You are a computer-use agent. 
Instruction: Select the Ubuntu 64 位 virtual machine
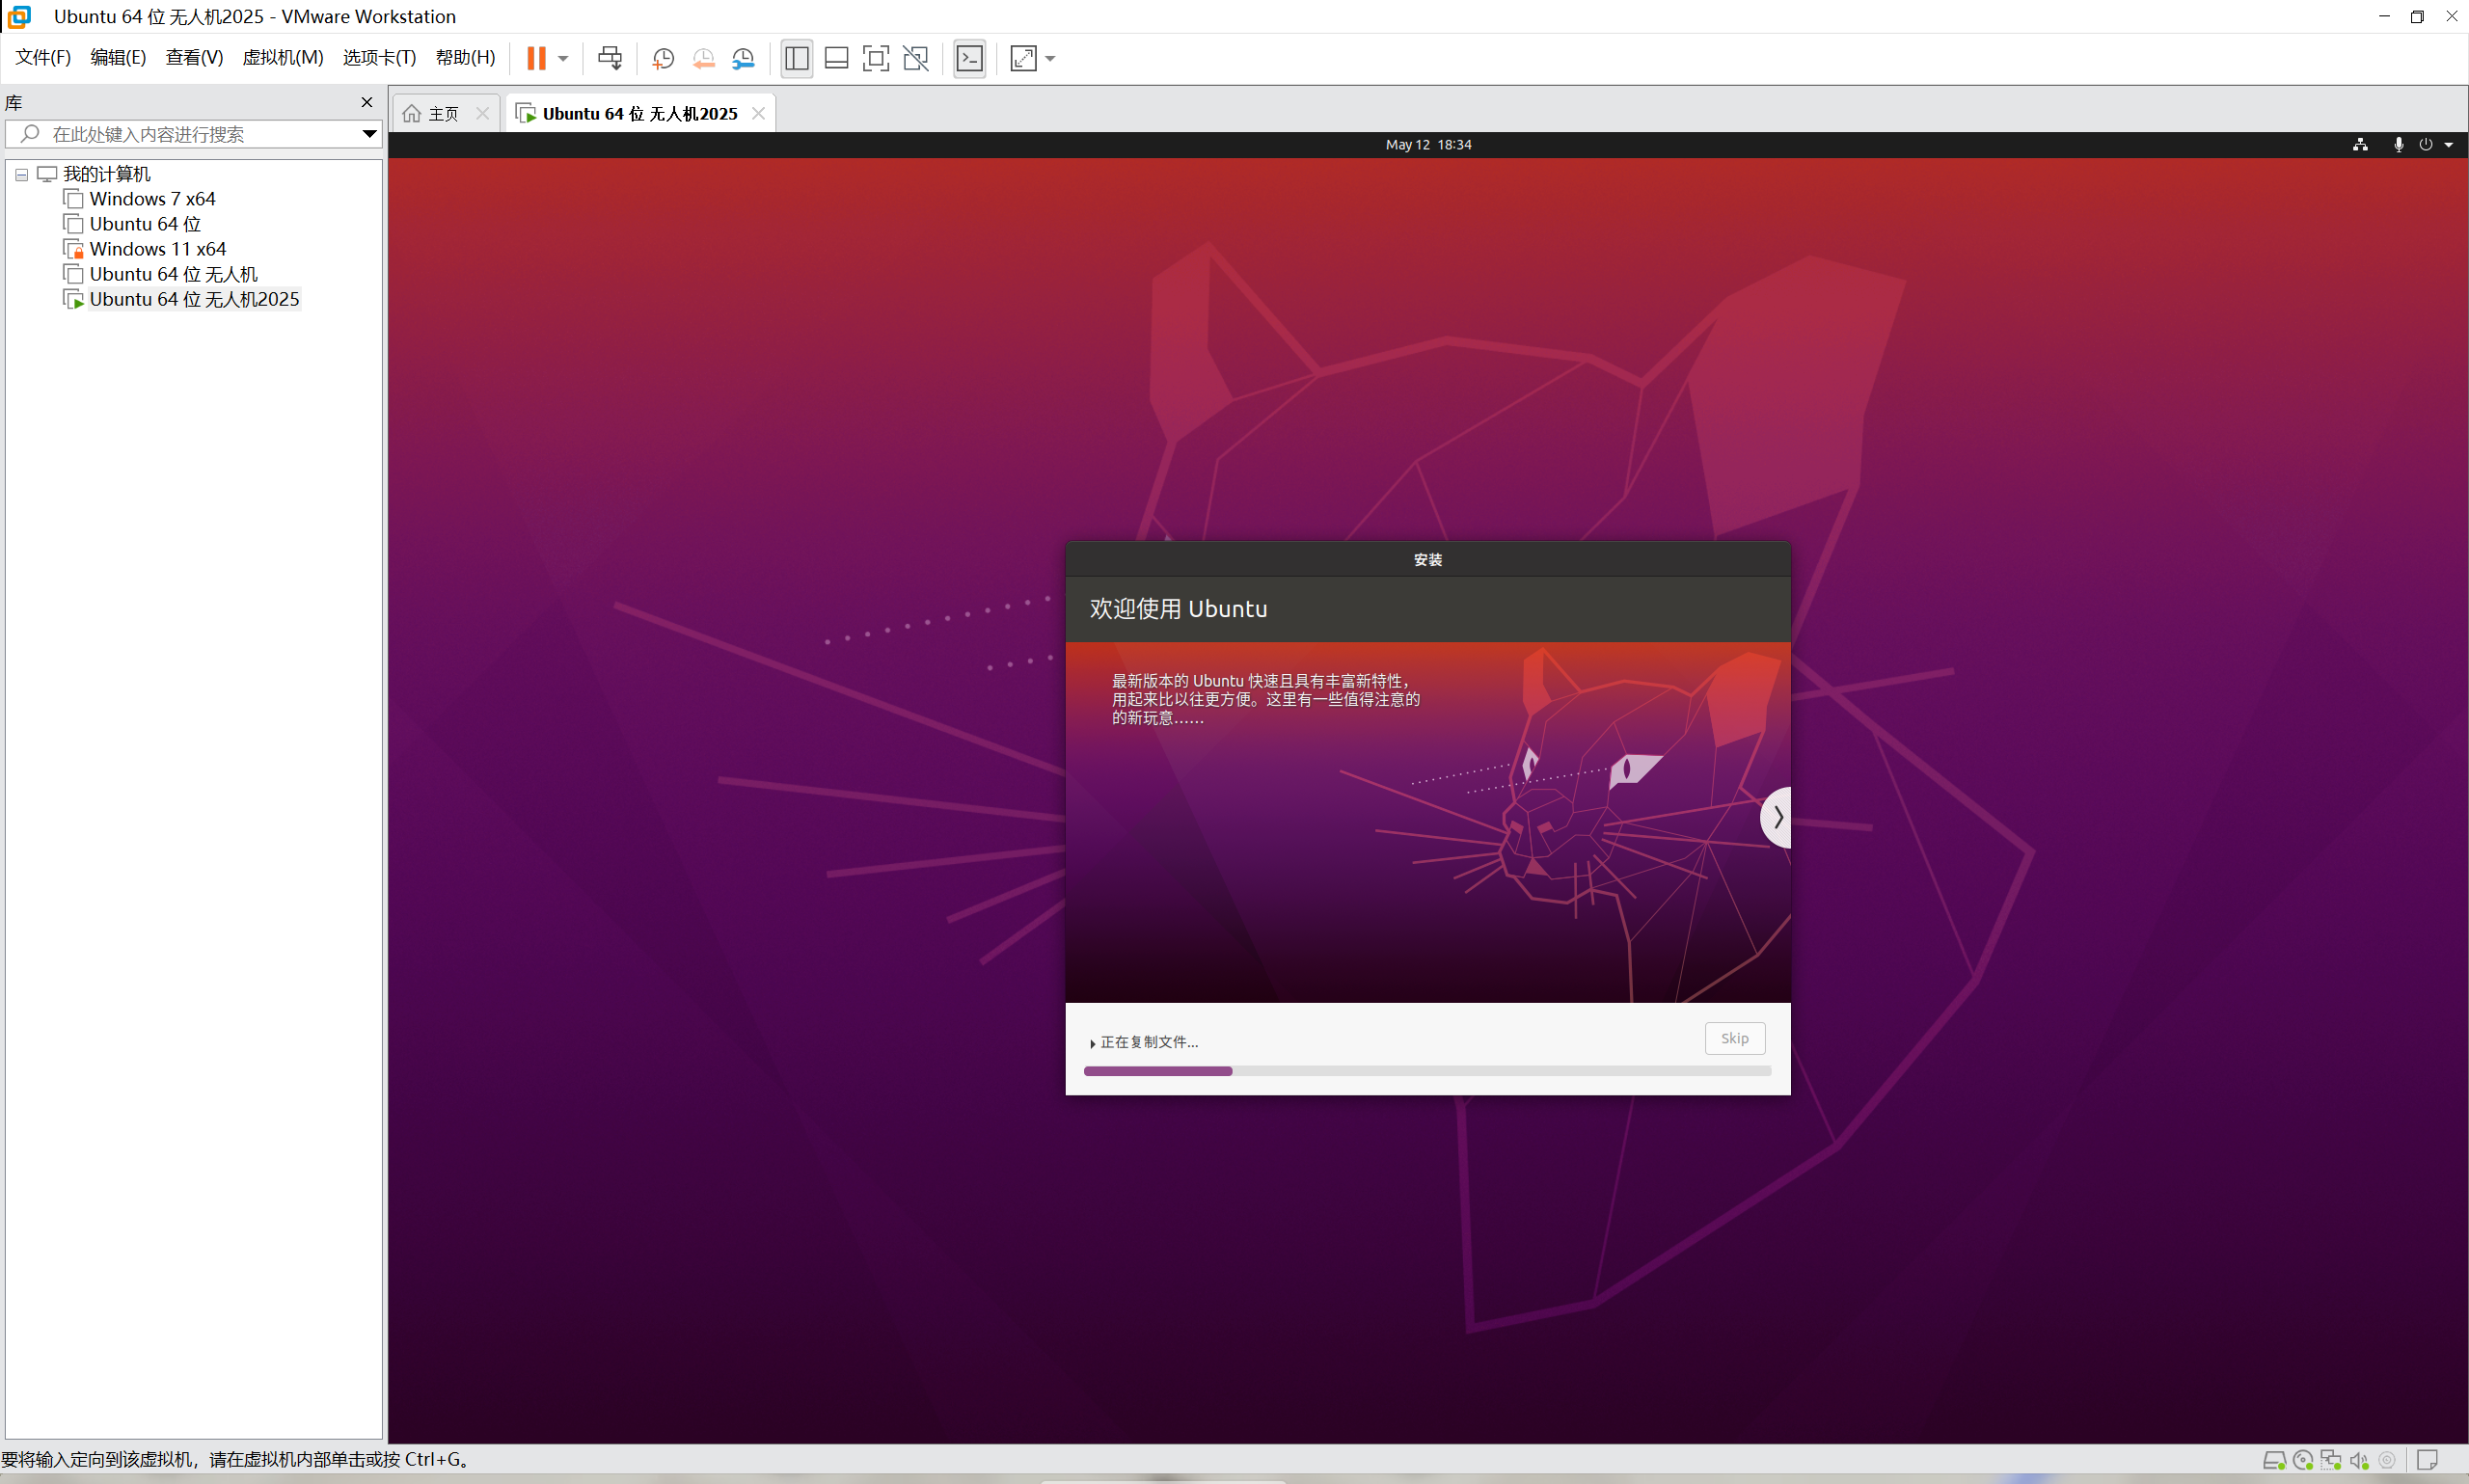click(x=145, y=224)
